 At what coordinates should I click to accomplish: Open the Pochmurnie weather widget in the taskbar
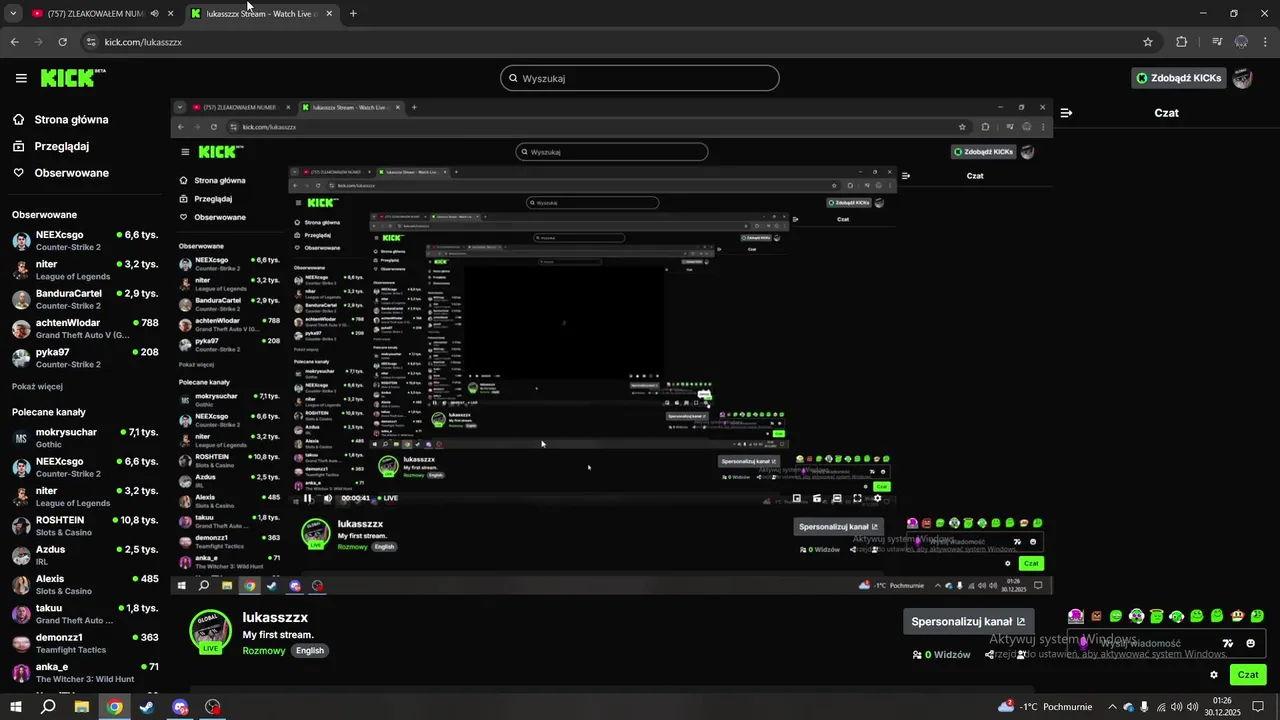click(1045, 707)
